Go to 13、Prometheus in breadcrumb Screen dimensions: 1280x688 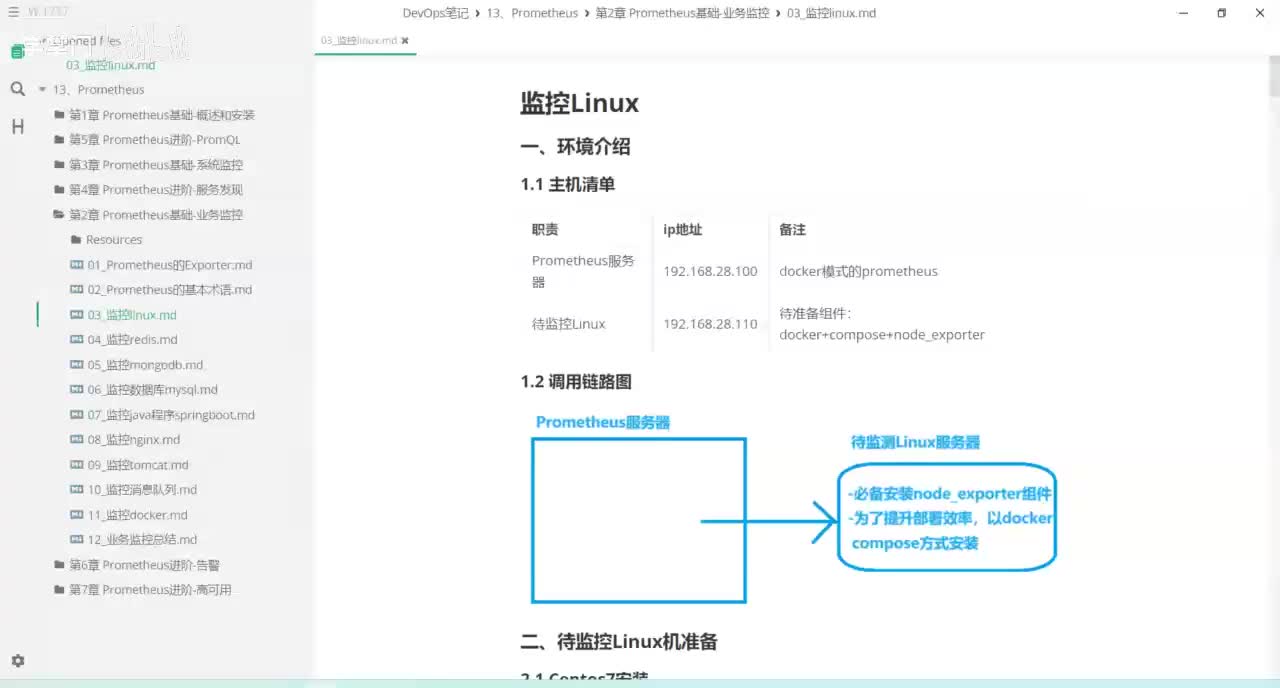tap(532, 13)
